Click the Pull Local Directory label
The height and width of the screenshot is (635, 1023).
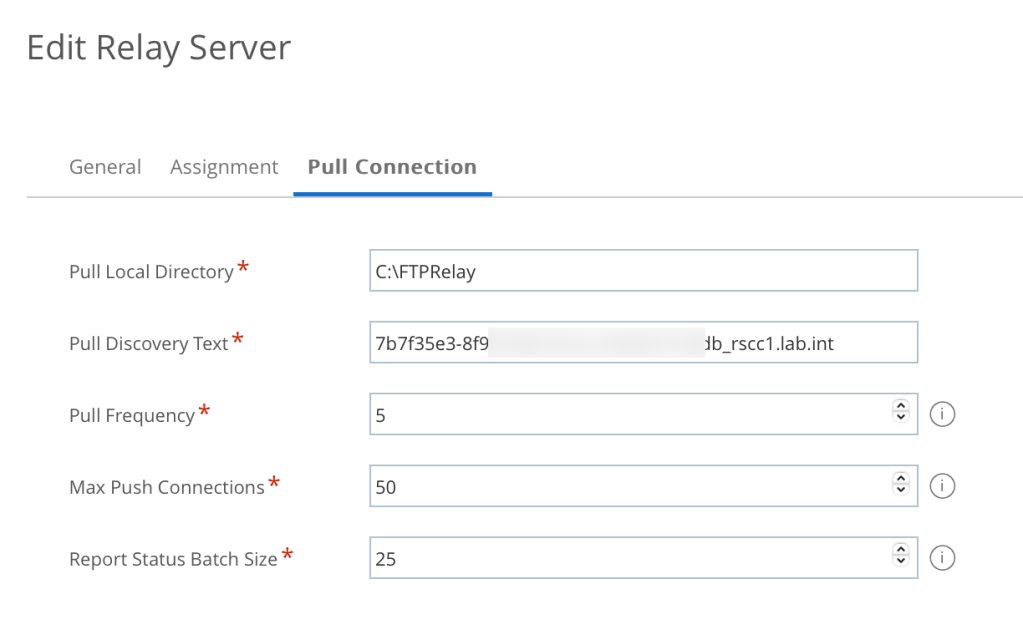[x=151, y=272]
